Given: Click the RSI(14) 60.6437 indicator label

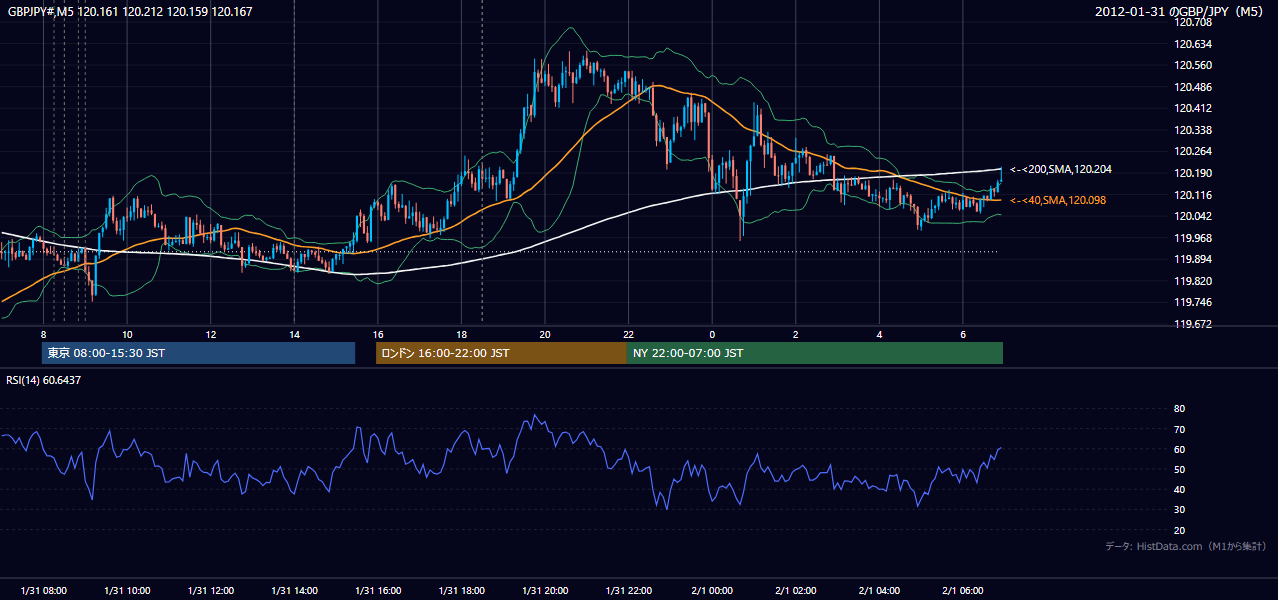Looking at the screenshot, I should pos(44,380).
